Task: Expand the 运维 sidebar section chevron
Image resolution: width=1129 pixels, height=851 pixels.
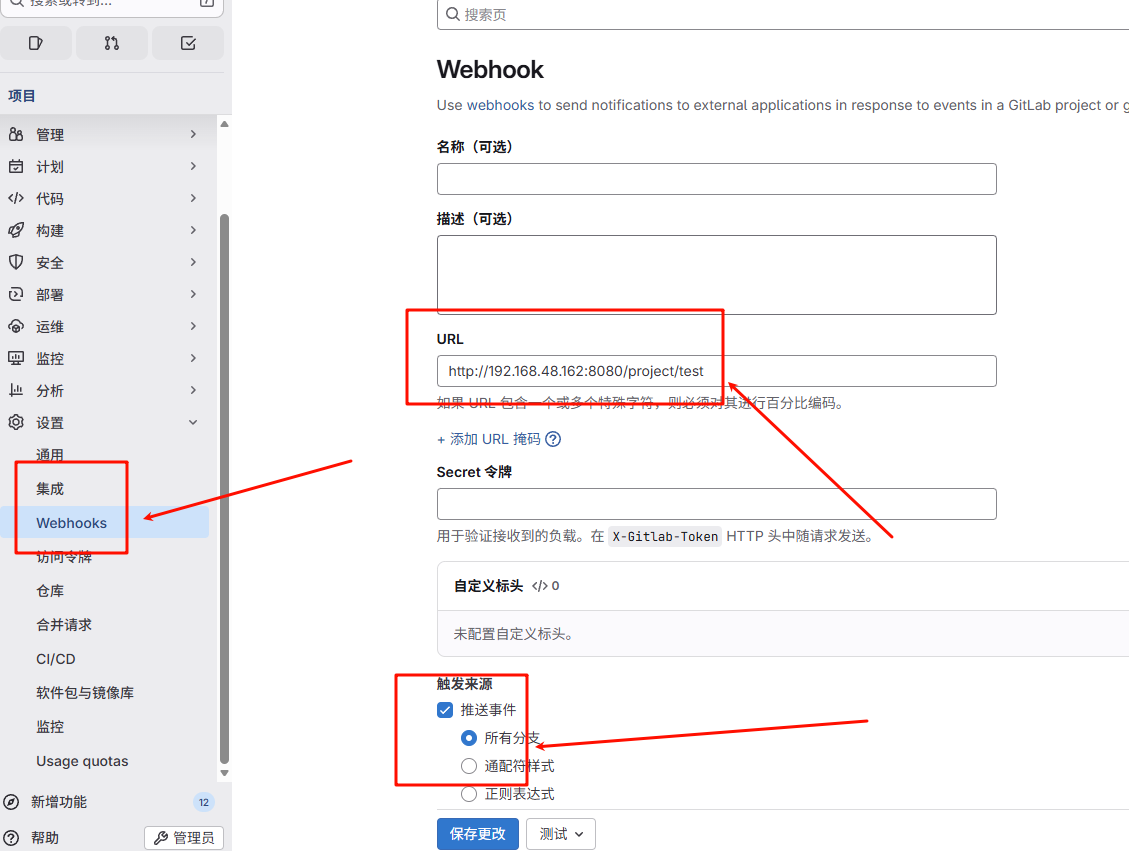Action: point(193,326)
